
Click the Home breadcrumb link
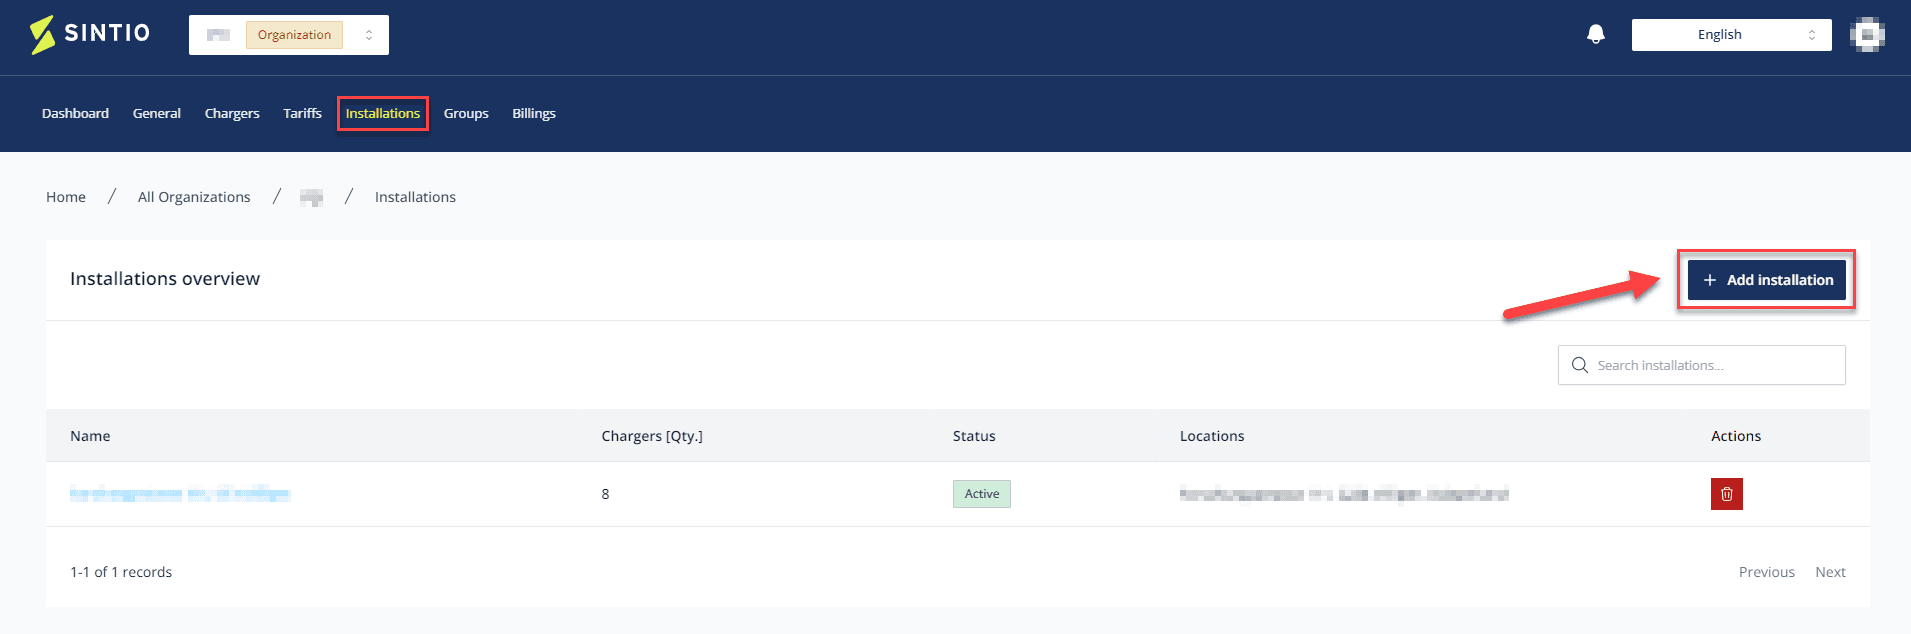(66, 197)
